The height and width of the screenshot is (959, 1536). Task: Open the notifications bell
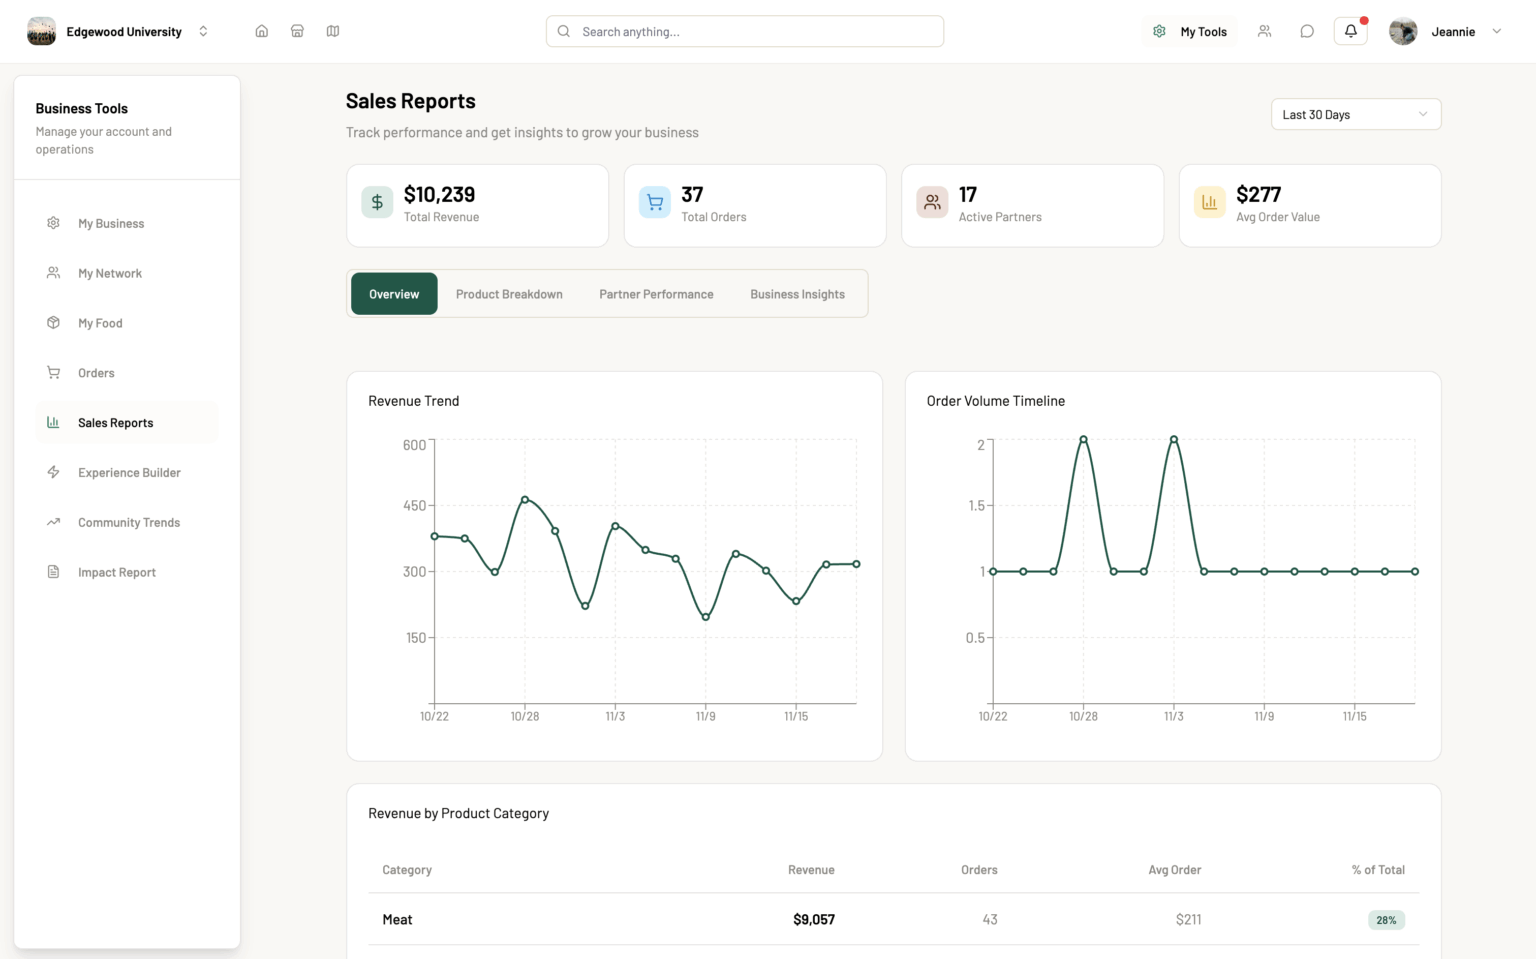(x=1350, y=31)
